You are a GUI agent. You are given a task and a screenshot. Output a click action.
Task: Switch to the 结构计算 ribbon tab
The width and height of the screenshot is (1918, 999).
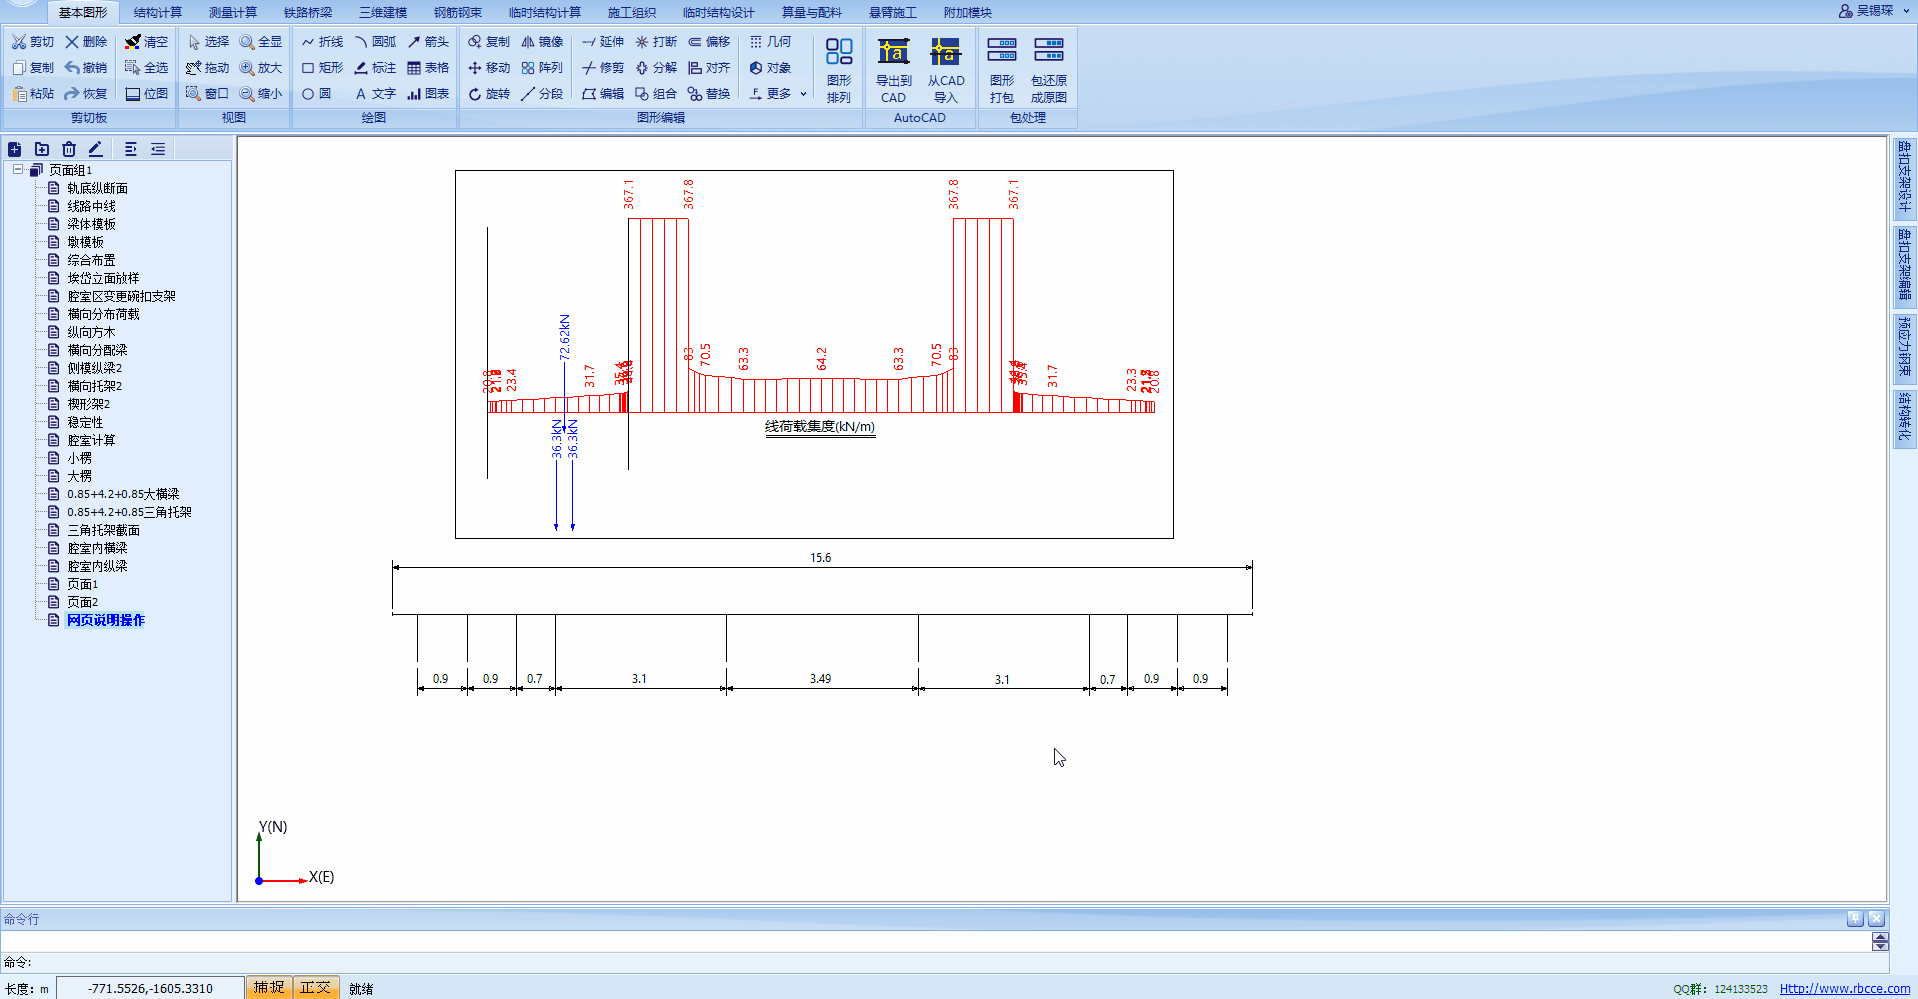tap(158, 13)
